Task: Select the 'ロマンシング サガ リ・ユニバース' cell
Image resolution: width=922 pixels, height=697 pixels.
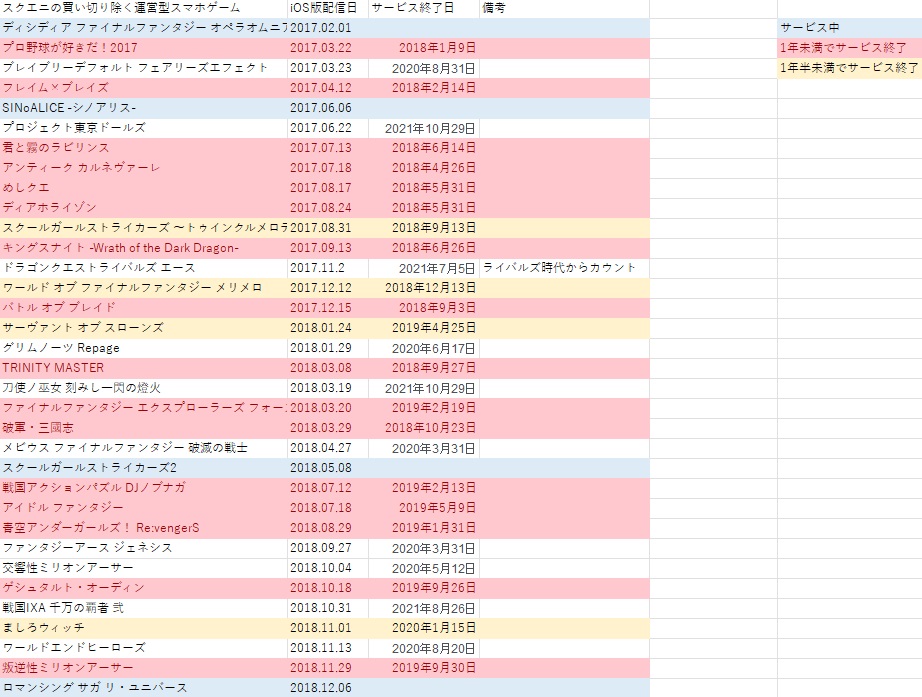Action: pos(144,688)
